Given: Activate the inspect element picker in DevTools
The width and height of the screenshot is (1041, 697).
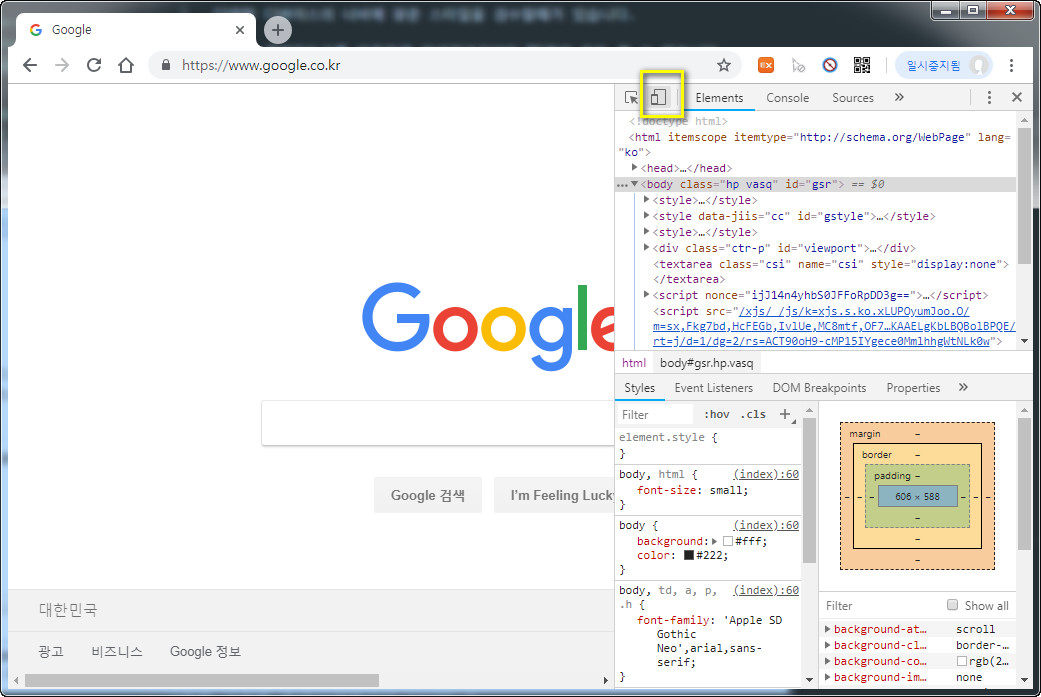Looking at the screenshot, I should click(631, 98).
